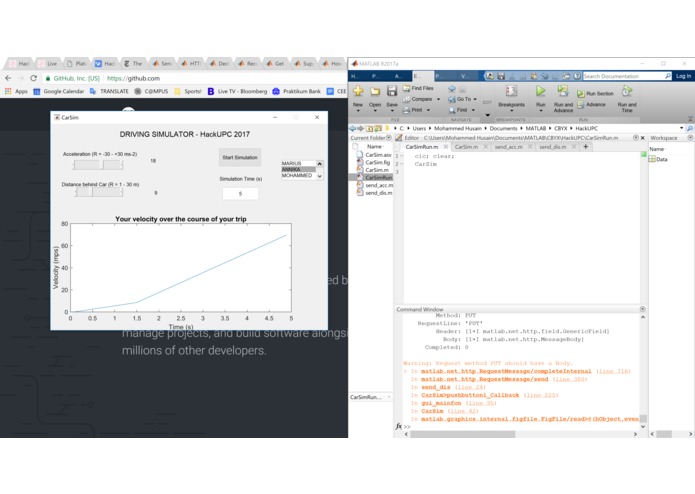Click the quick access save icon beside toolstrip tabs

point(501,76)
